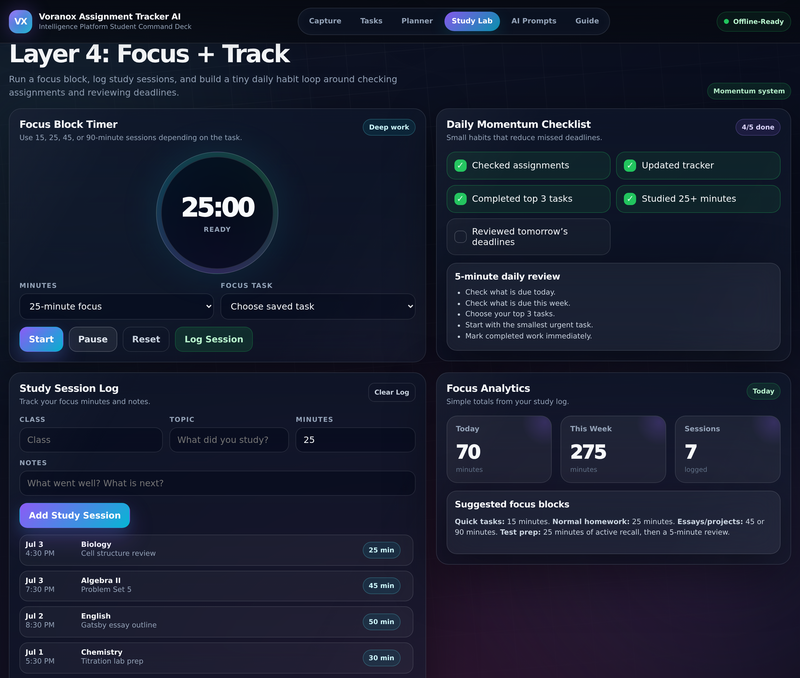Open the Guide tab
Image resolution: width=800 pixels, height=678 pixels.
tap(587, 21)
